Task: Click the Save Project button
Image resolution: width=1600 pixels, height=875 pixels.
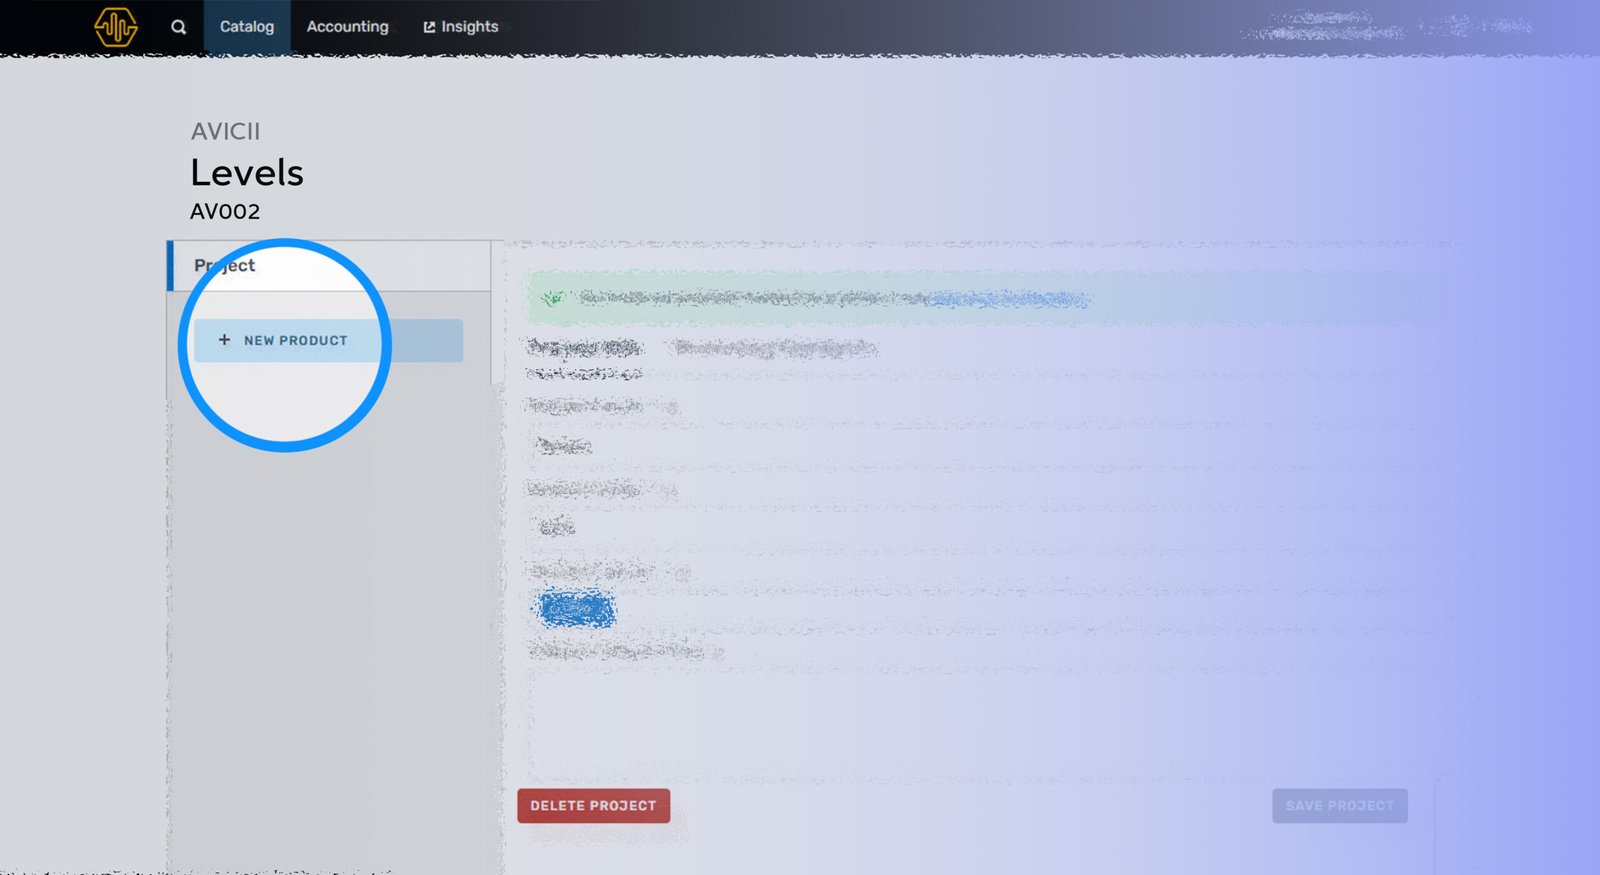Action: (x=1339, y=806)
